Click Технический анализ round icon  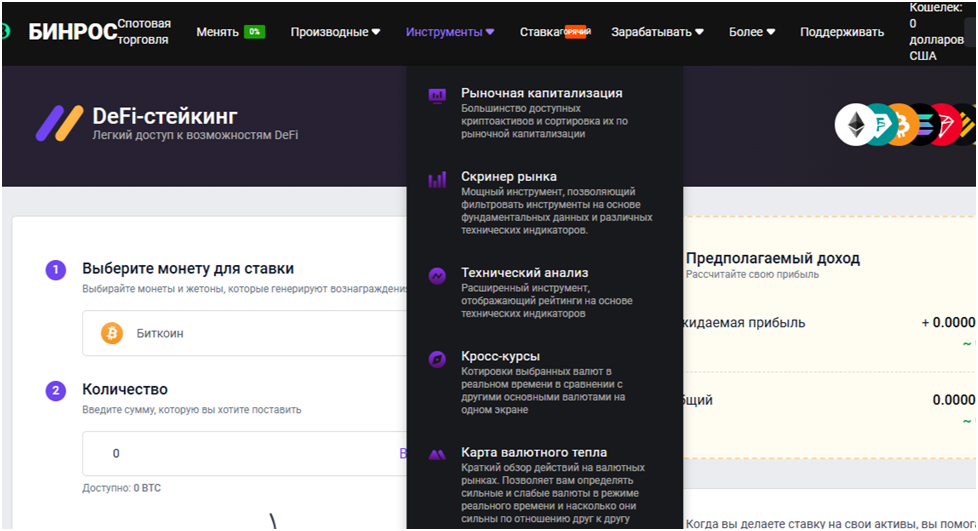[x=437, y=276]
